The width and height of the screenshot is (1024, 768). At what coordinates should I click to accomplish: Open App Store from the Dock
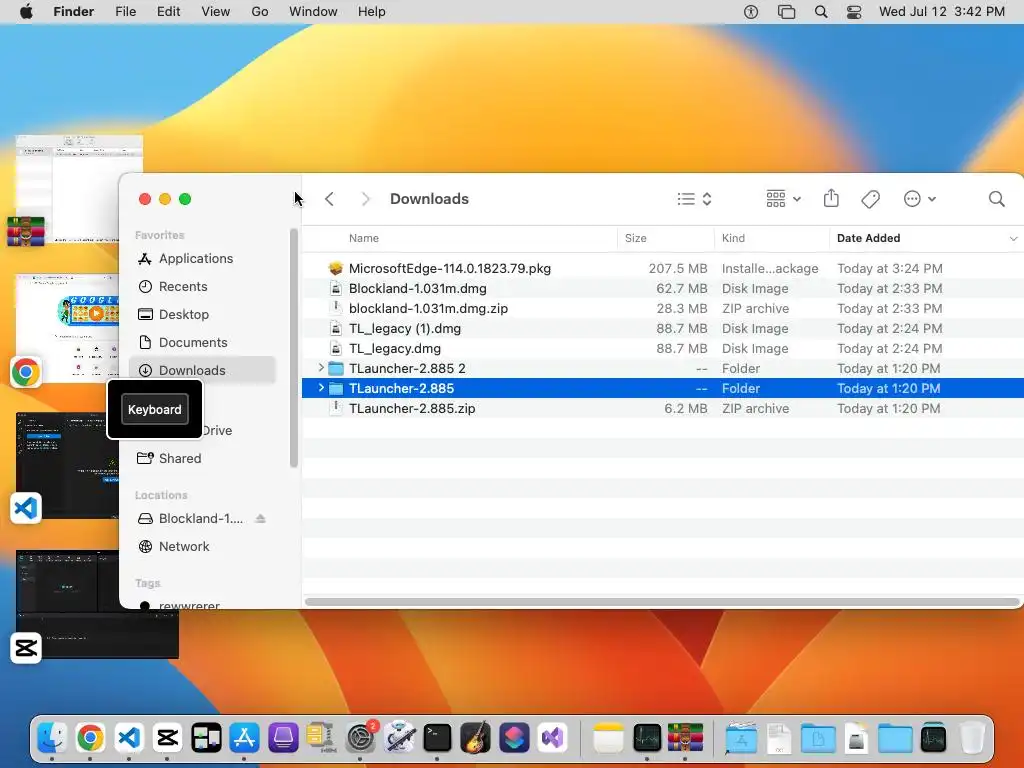tap(244, 737)
